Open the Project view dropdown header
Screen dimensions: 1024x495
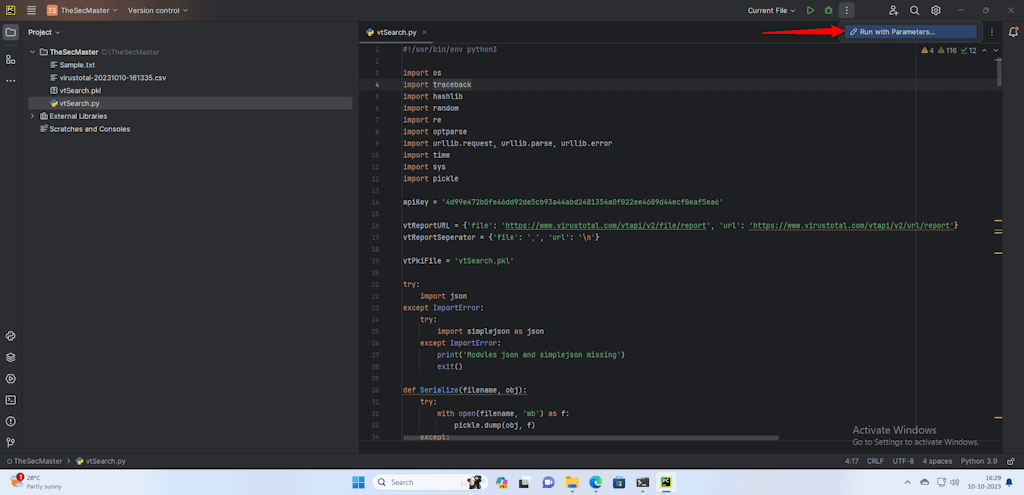[x=44, y=32]
